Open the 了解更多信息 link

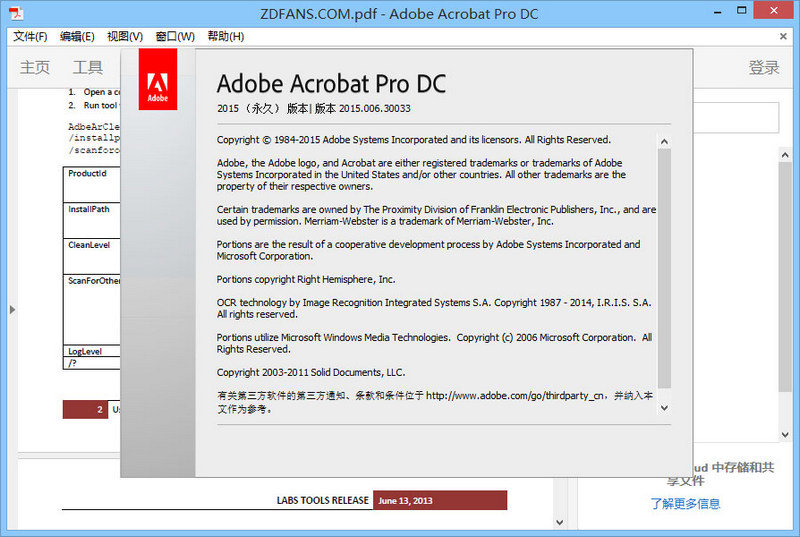pyautogui.click(x=685, y=504)
